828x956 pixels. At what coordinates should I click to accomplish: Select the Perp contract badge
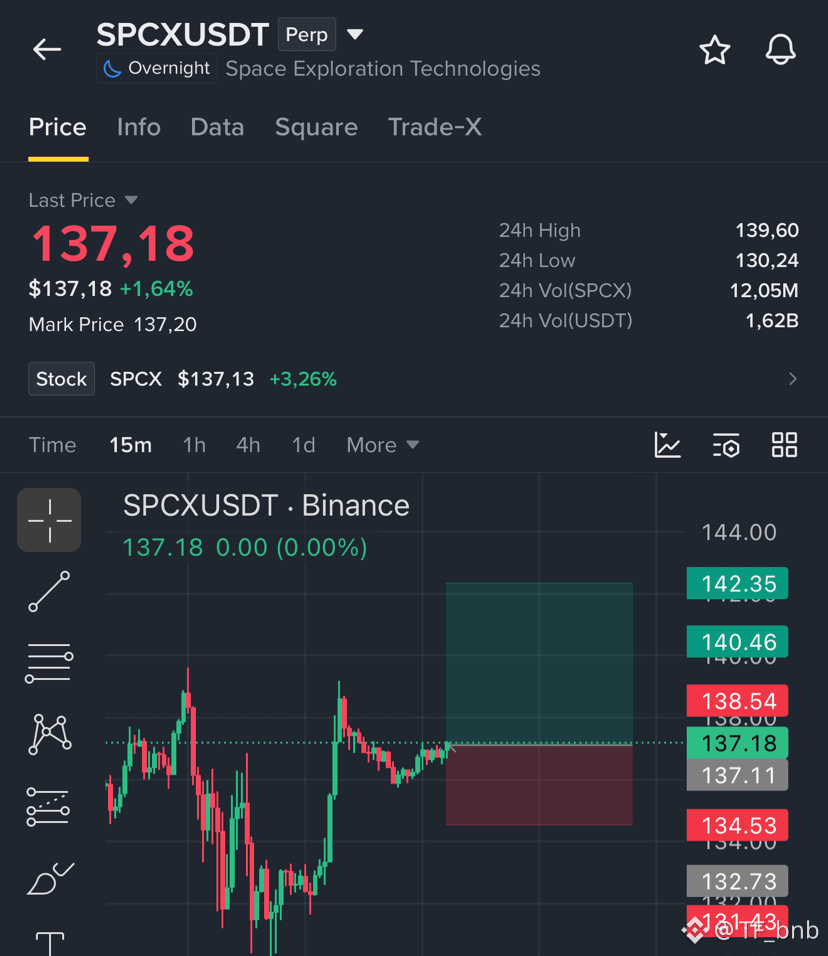(307, 35)
